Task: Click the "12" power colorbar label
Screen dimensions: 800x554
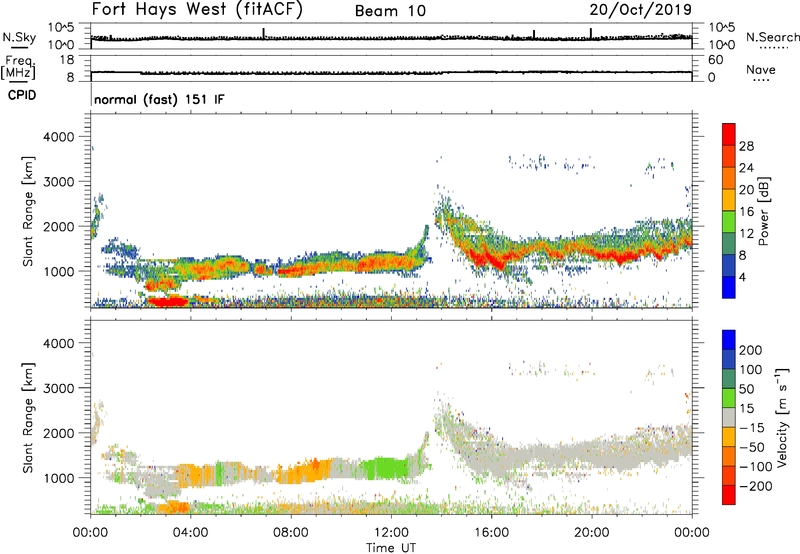Action: point(746,234)
